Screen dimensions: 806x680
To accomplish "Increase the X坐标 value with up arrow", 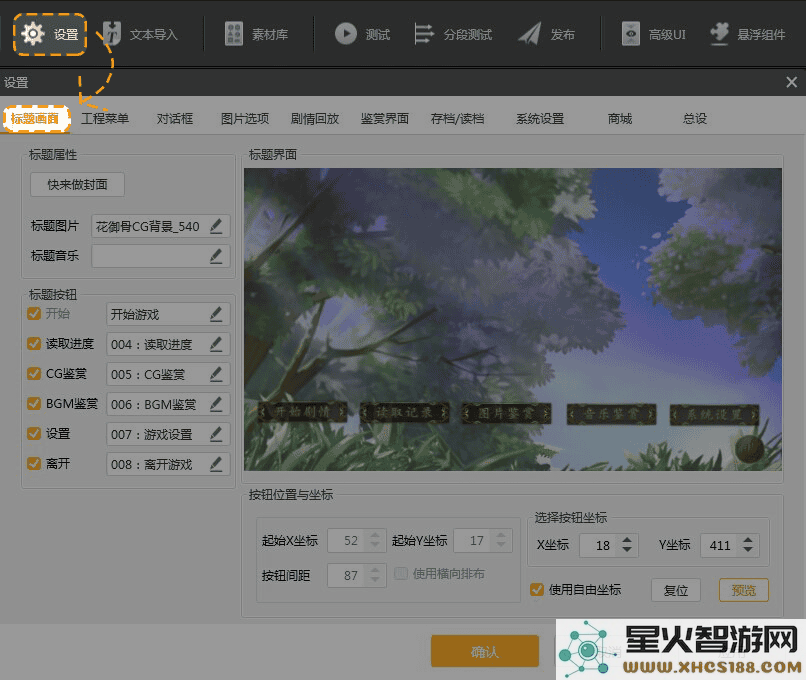I will click(627, 540).
